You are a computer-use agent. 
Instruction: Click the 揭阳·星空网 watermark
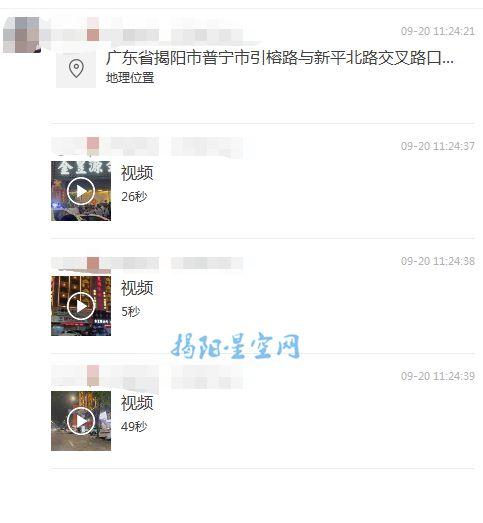pyautogui.click(x=235, y=346)
